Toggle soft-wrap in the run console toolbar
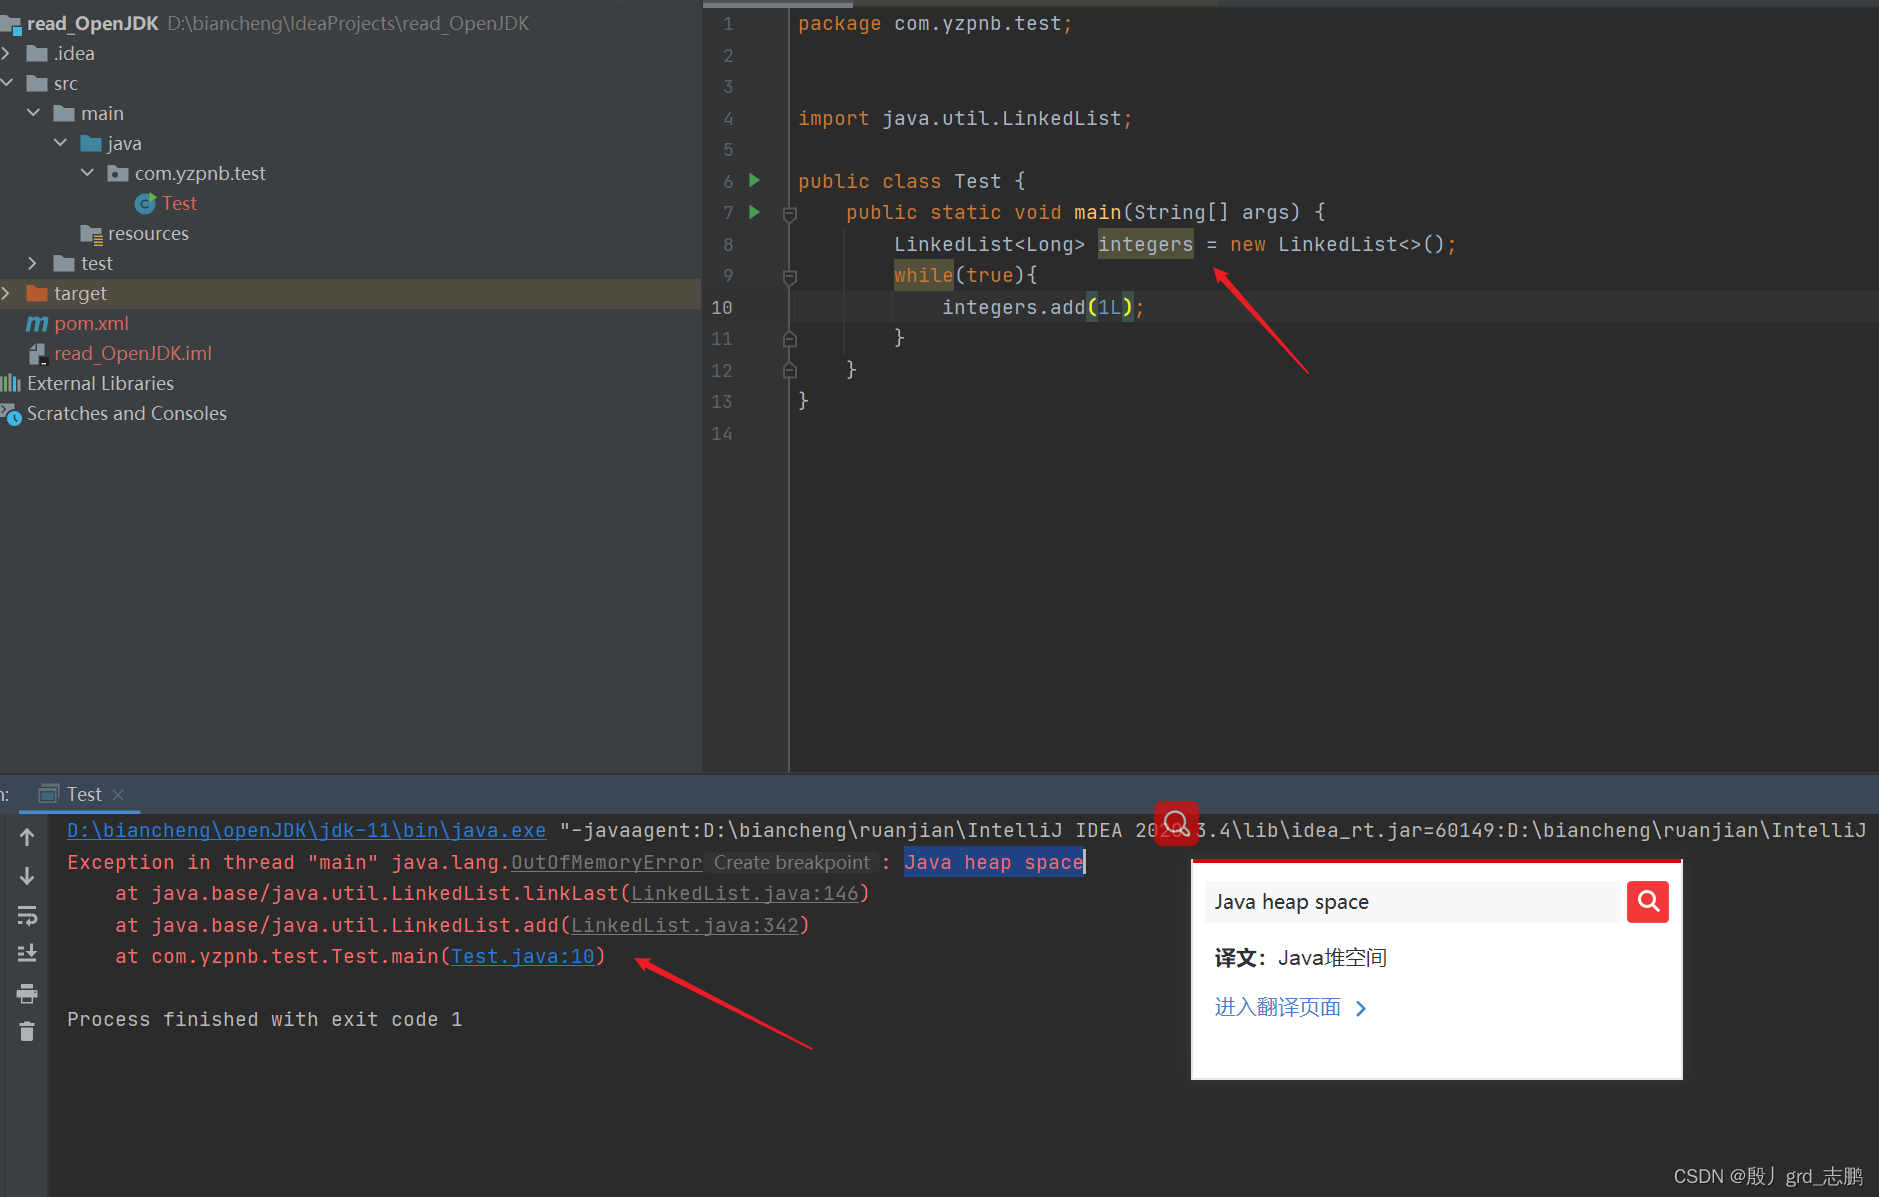This screenshot has height=1197, width=1879. tap(27, 915)
